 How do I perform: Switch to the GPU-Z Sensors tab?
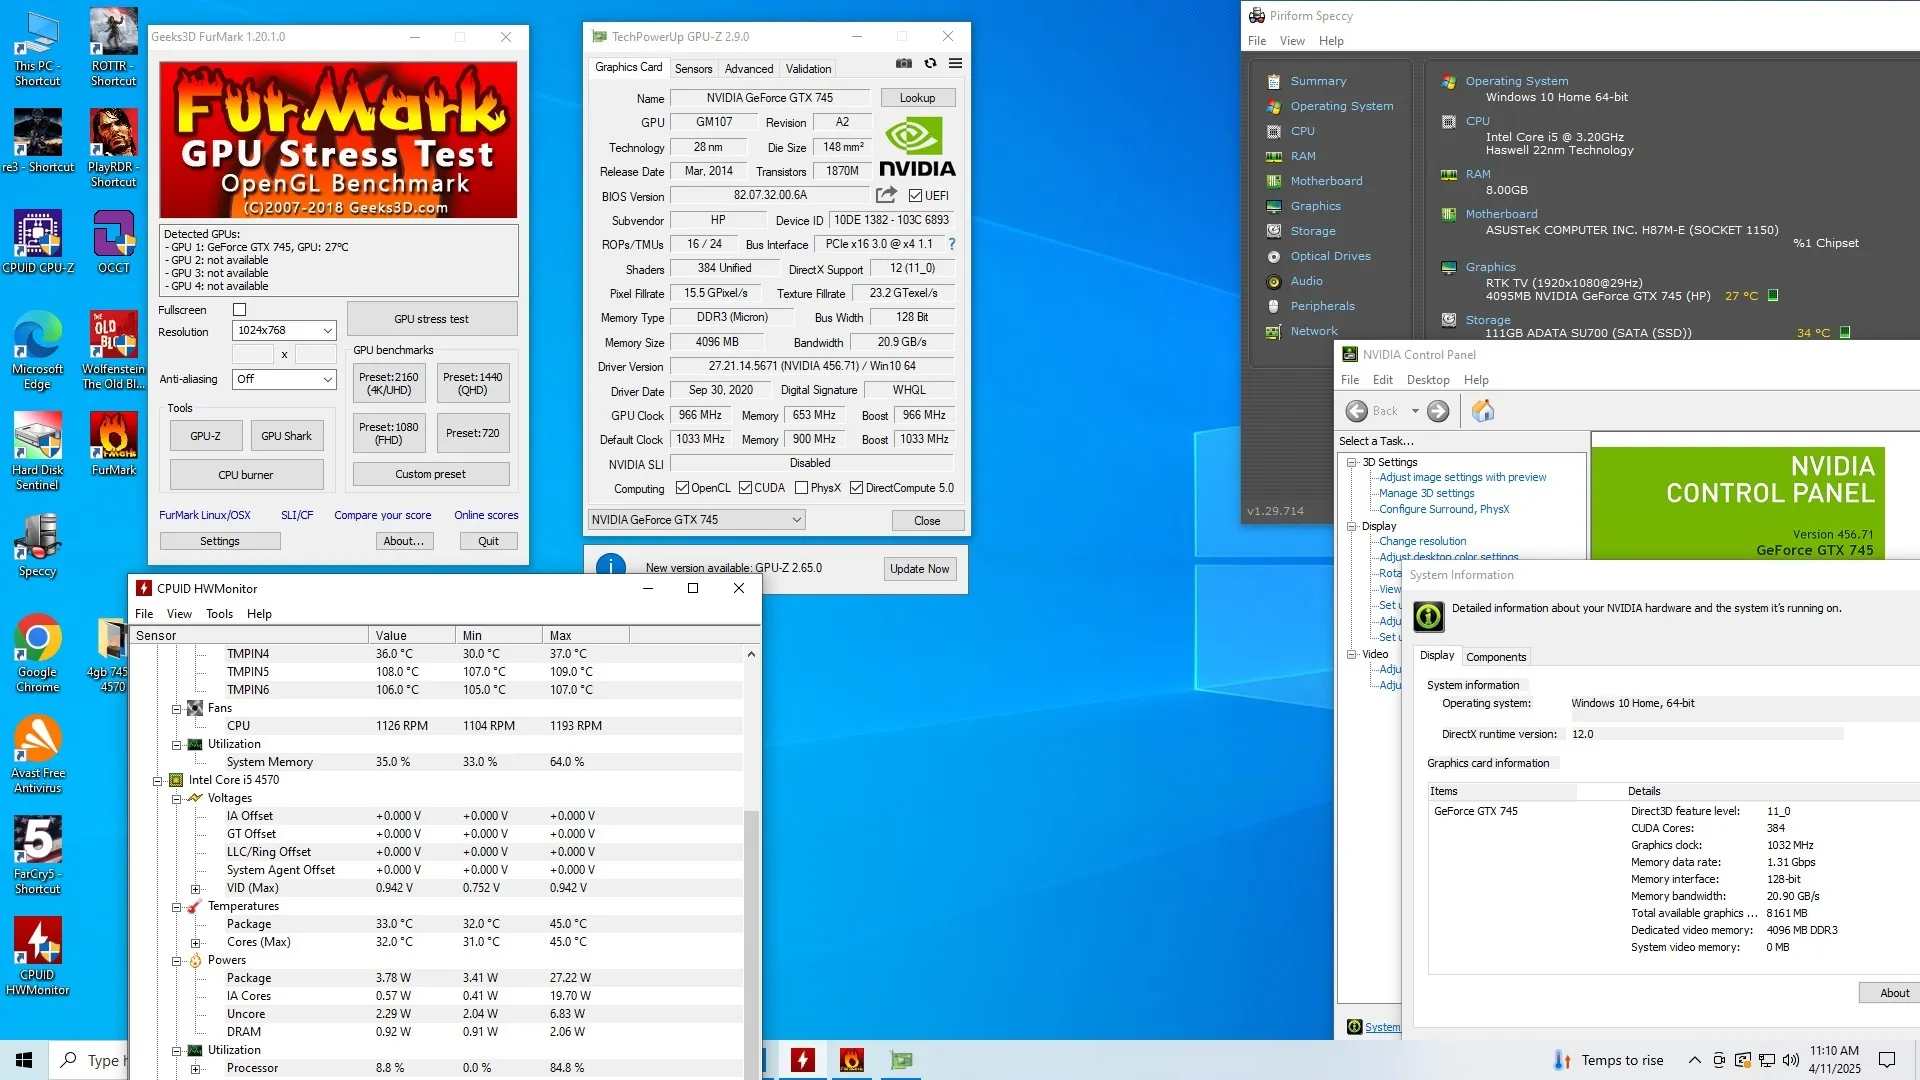(693, 69)
